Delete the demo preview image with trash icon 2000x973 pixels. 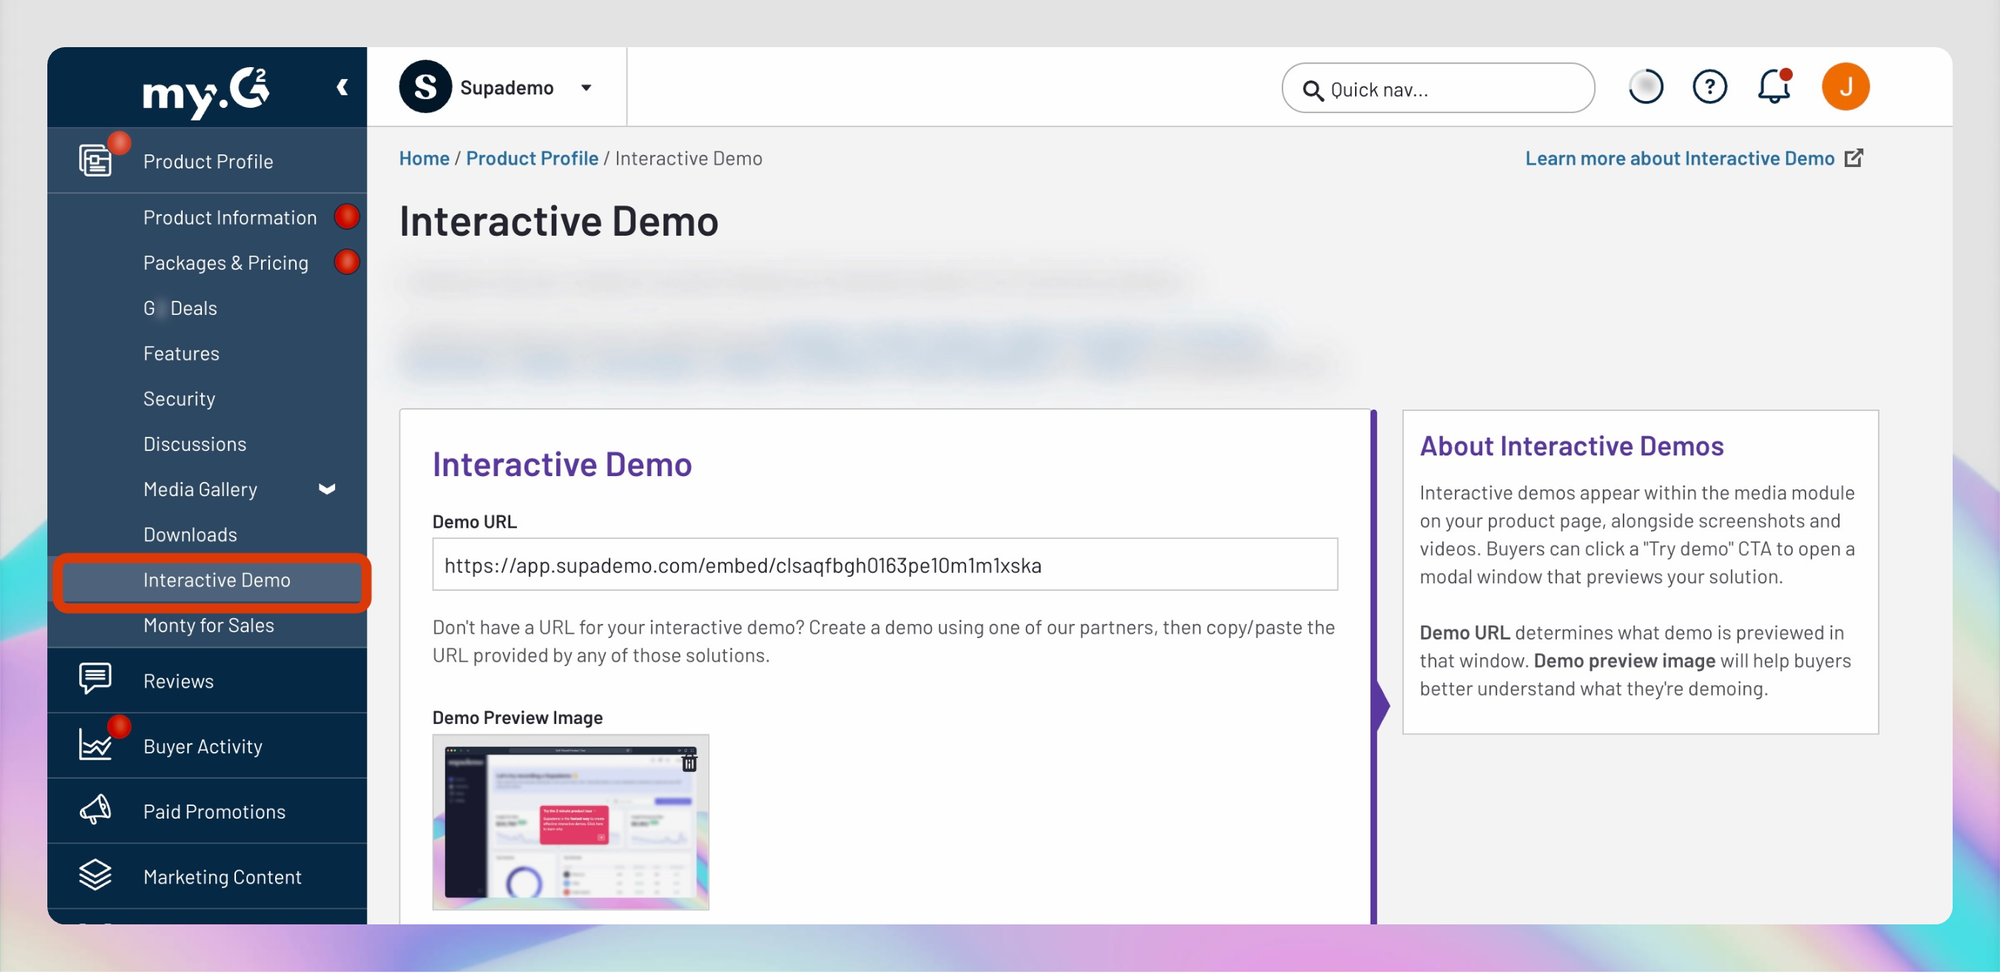689,763
